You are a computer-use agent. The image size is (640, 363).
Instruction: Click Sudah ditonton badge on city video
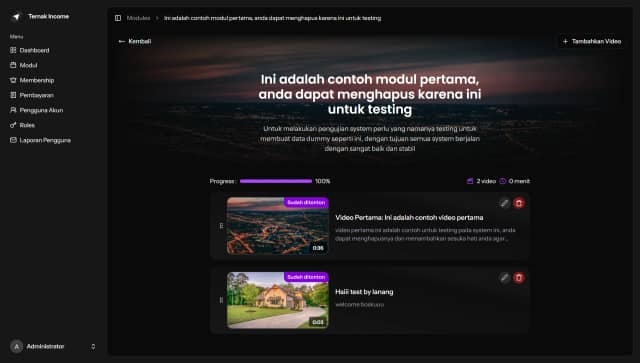[306, 203]
